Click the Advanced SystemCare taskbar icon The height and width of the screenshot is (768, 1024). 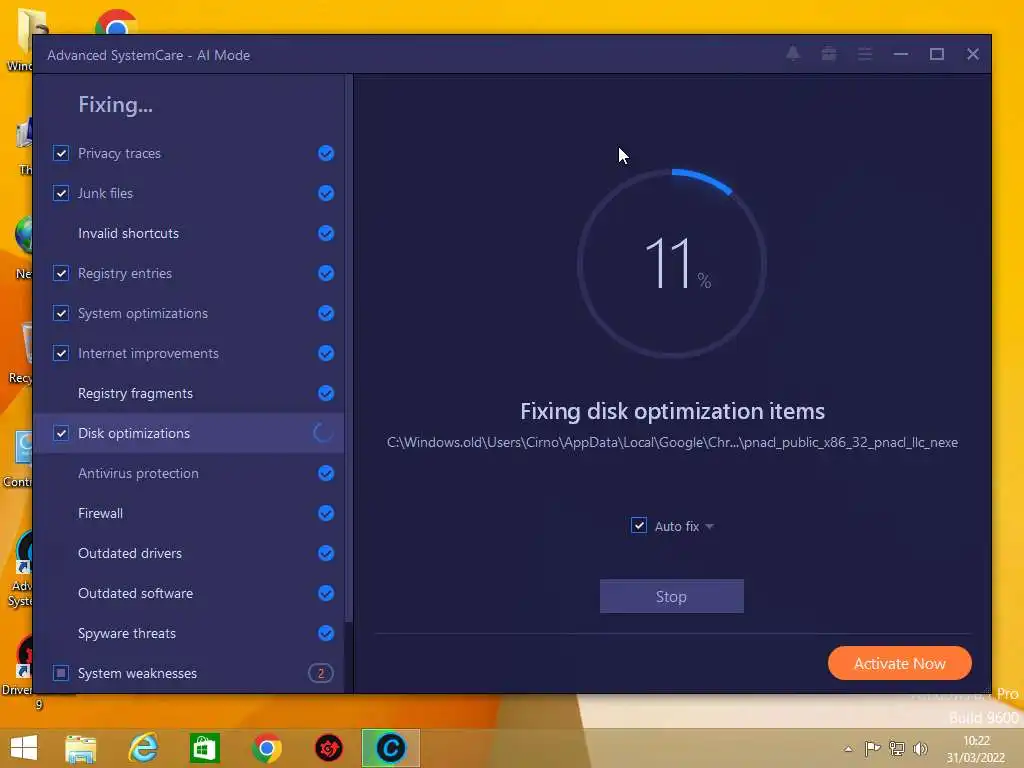[391, 748]
